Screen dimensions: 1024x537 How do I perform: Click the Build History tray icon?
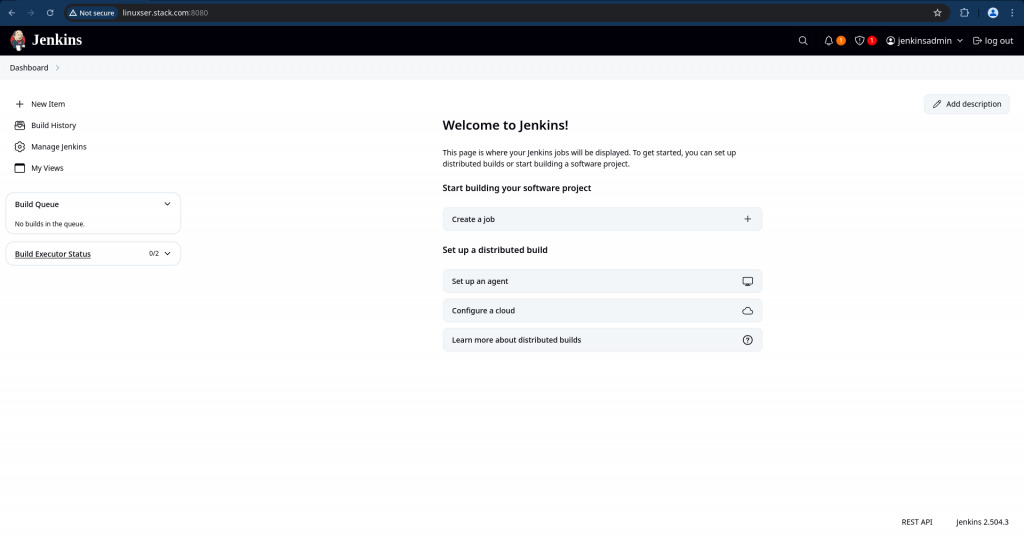20,125
